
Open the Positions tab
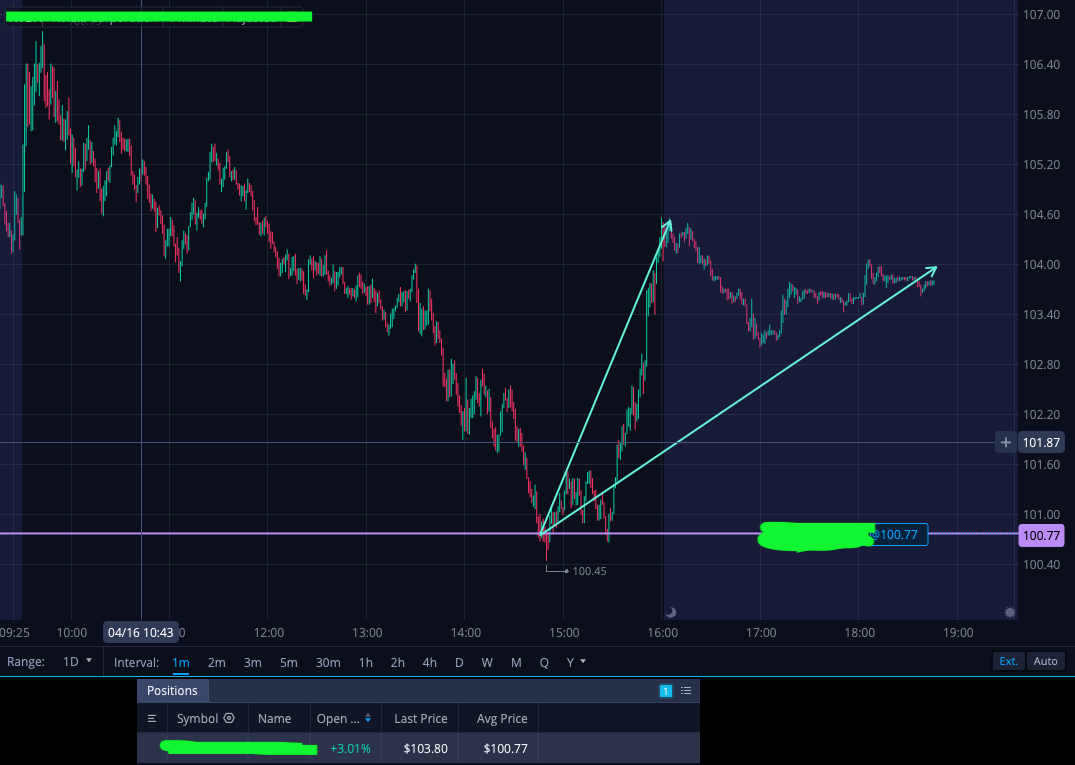coord(172,691)
